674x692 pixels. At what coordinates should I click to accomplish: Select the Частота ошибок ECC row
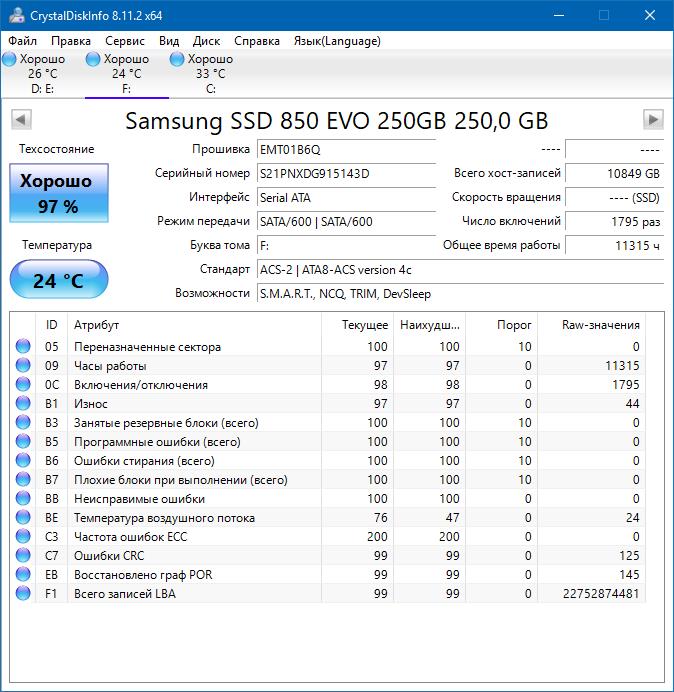(328, 536)
